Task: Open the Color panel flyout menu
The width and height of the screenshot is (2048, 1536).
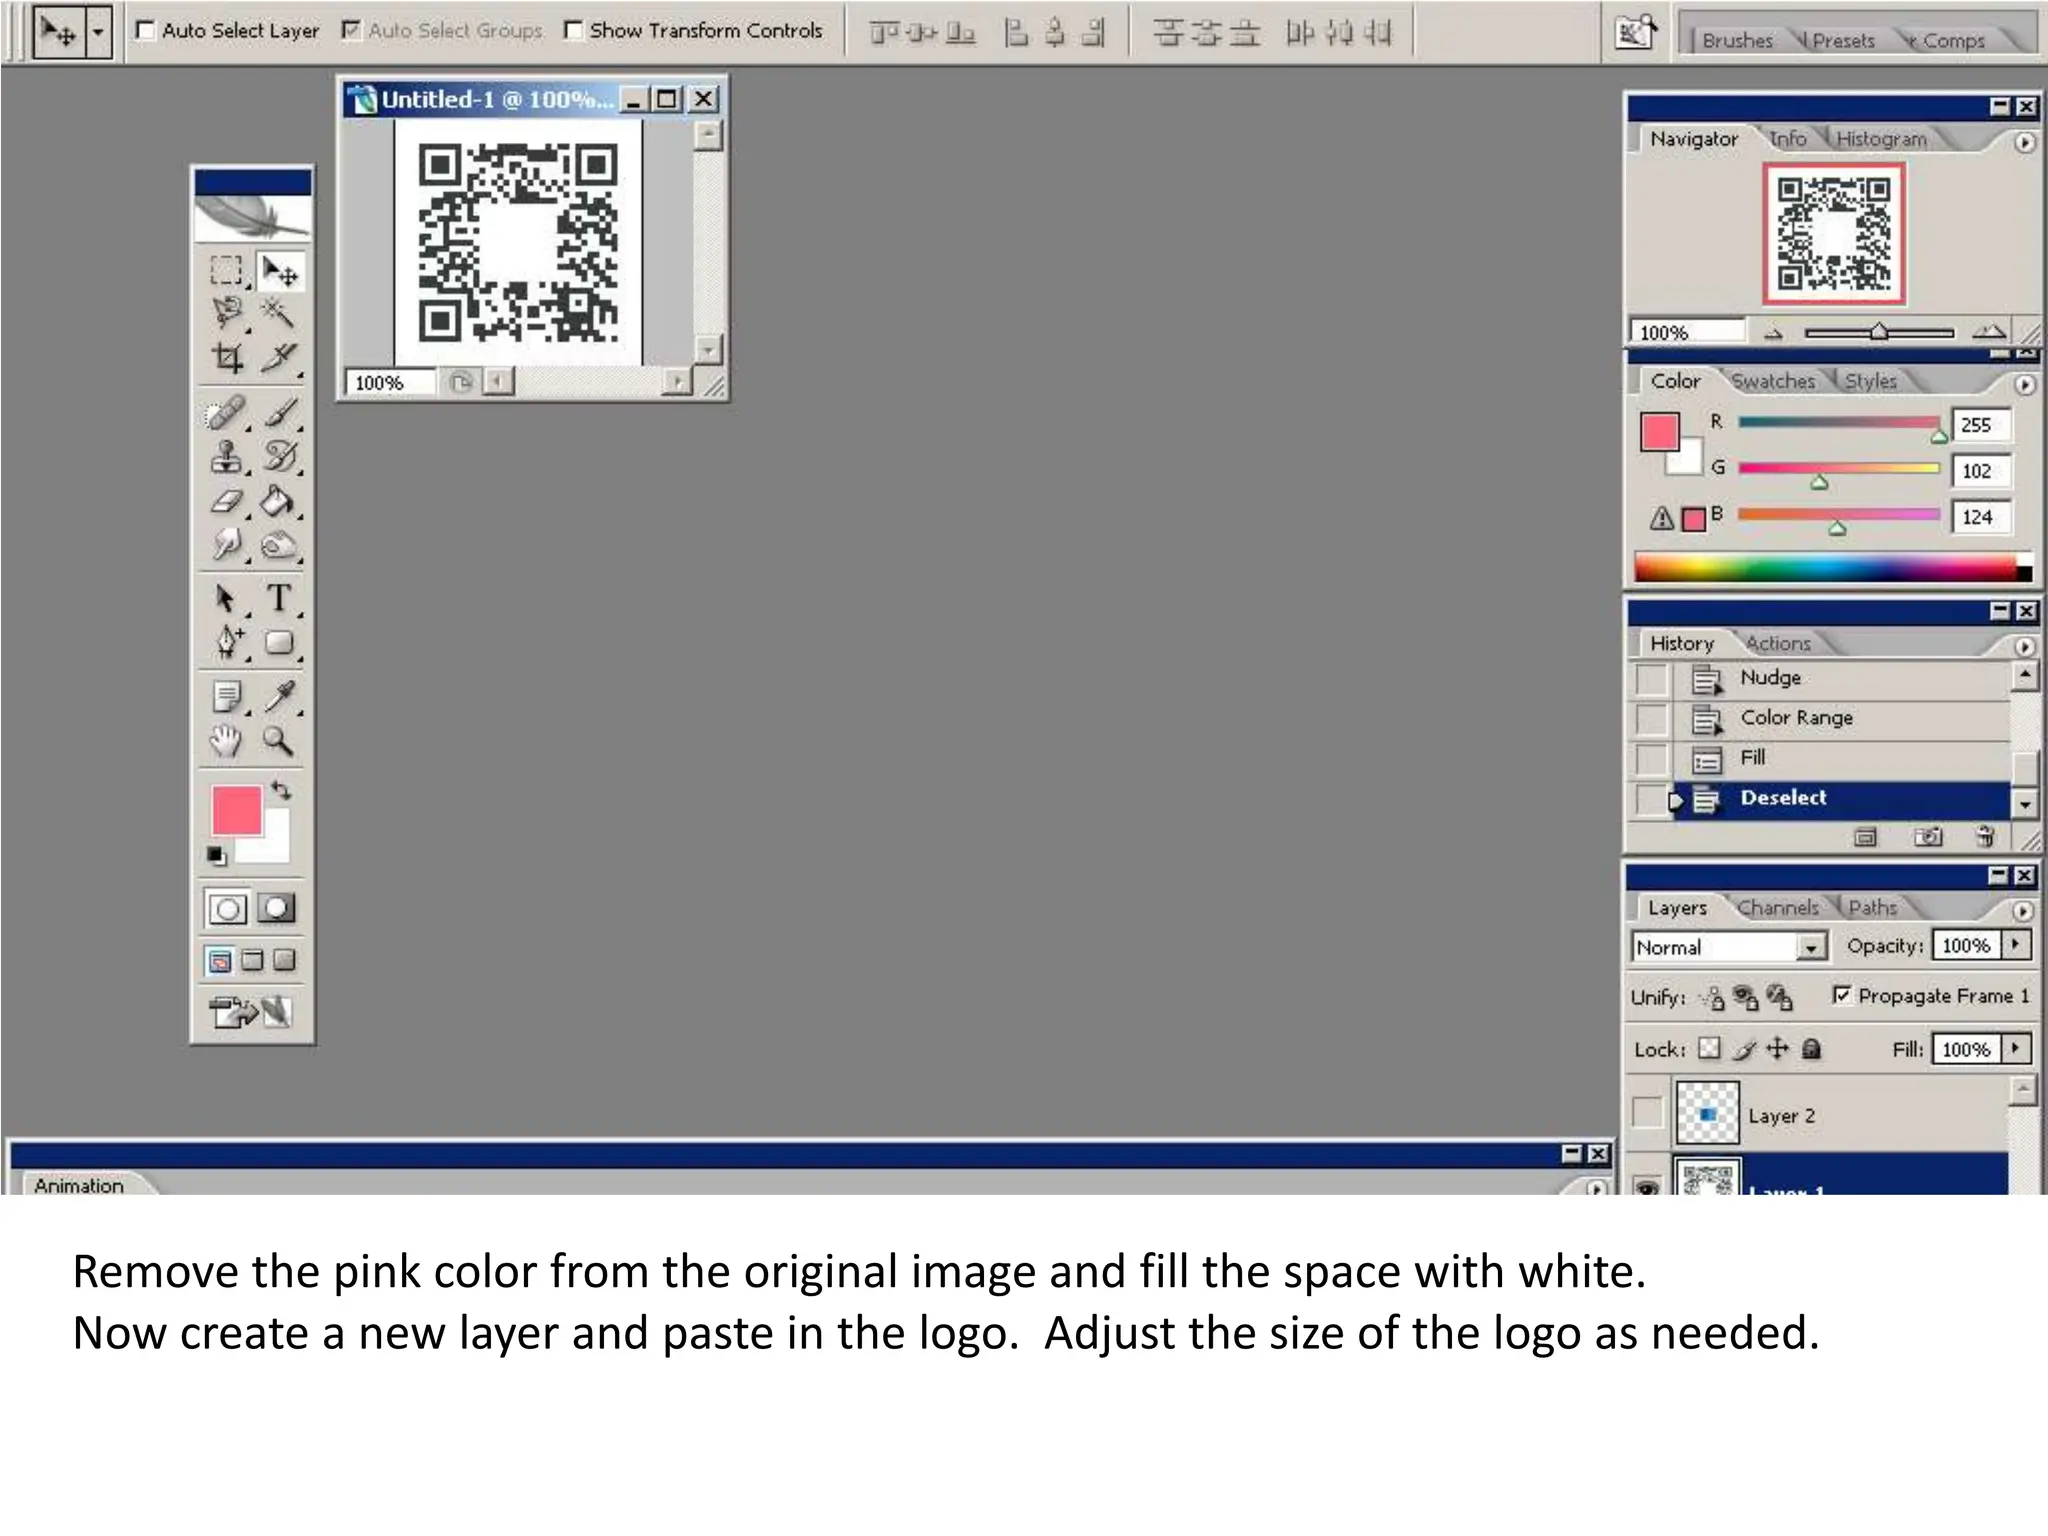Action: [x=2024, y=385]
